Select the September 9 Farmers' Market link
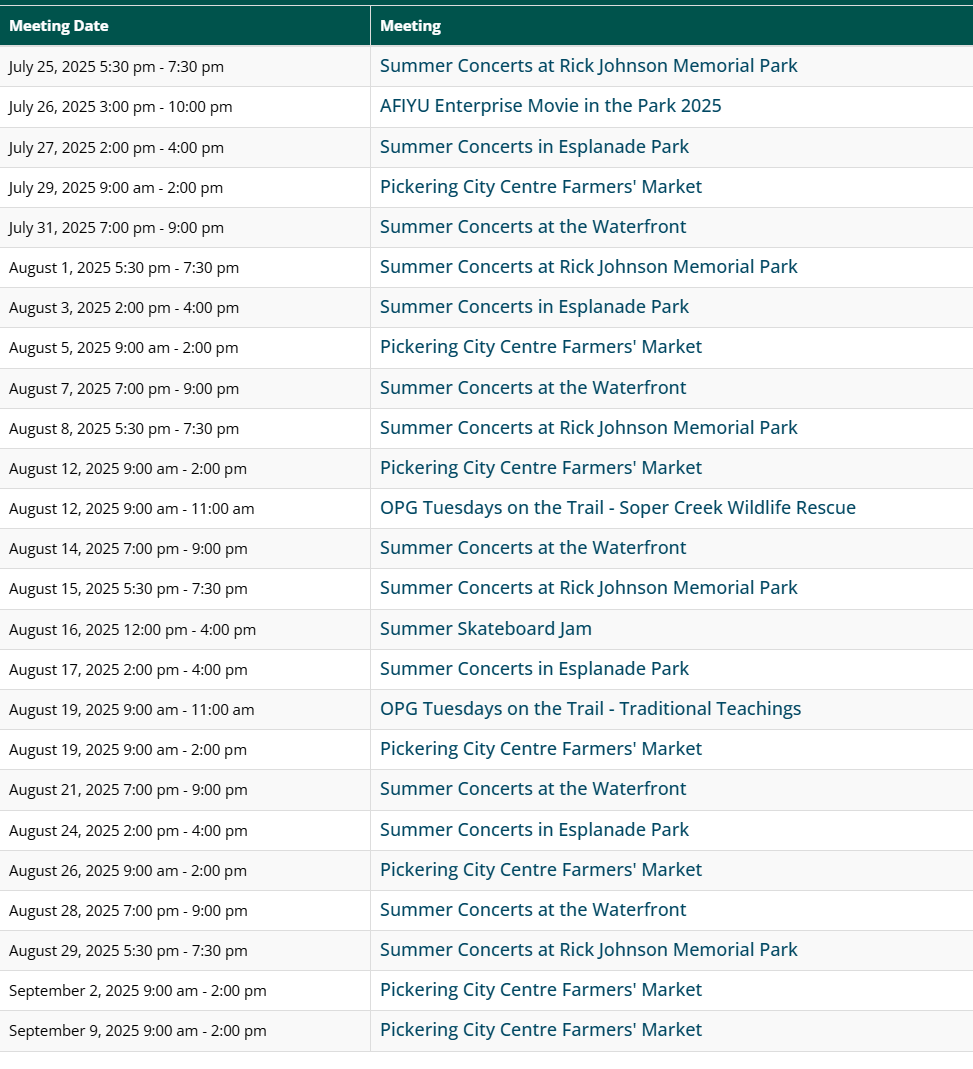Viewport: 973px width, 1069px height. [x=540, y=1030]
